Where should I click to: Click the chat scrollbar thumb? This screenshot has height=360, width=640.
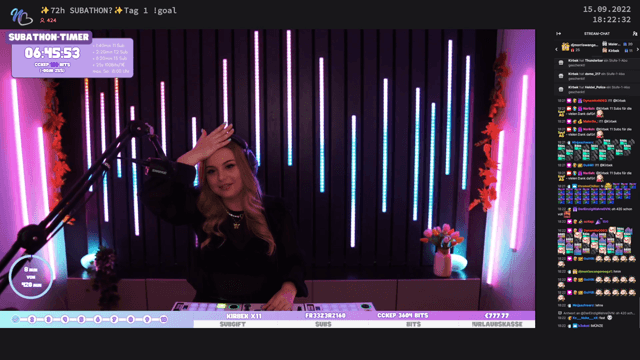[x=639, y=312]
